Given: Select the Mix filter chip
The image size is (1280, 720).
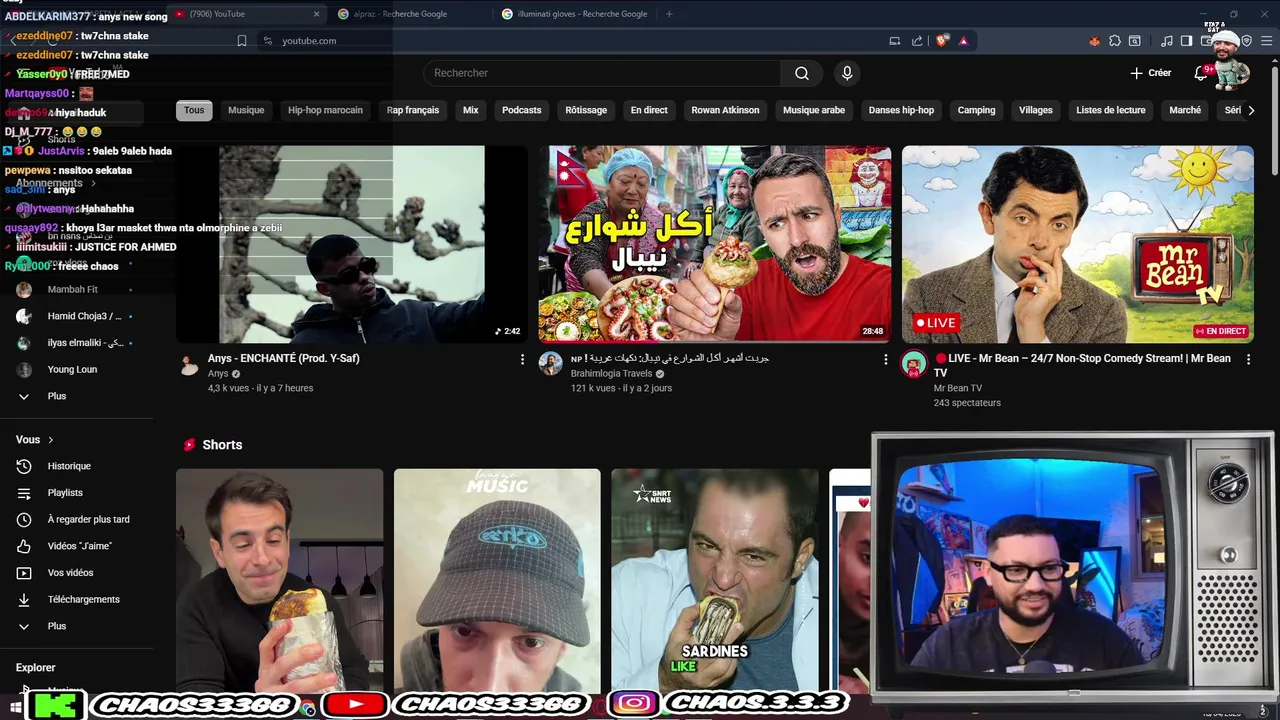Looking at the screenshot, I should pos(471,110).
